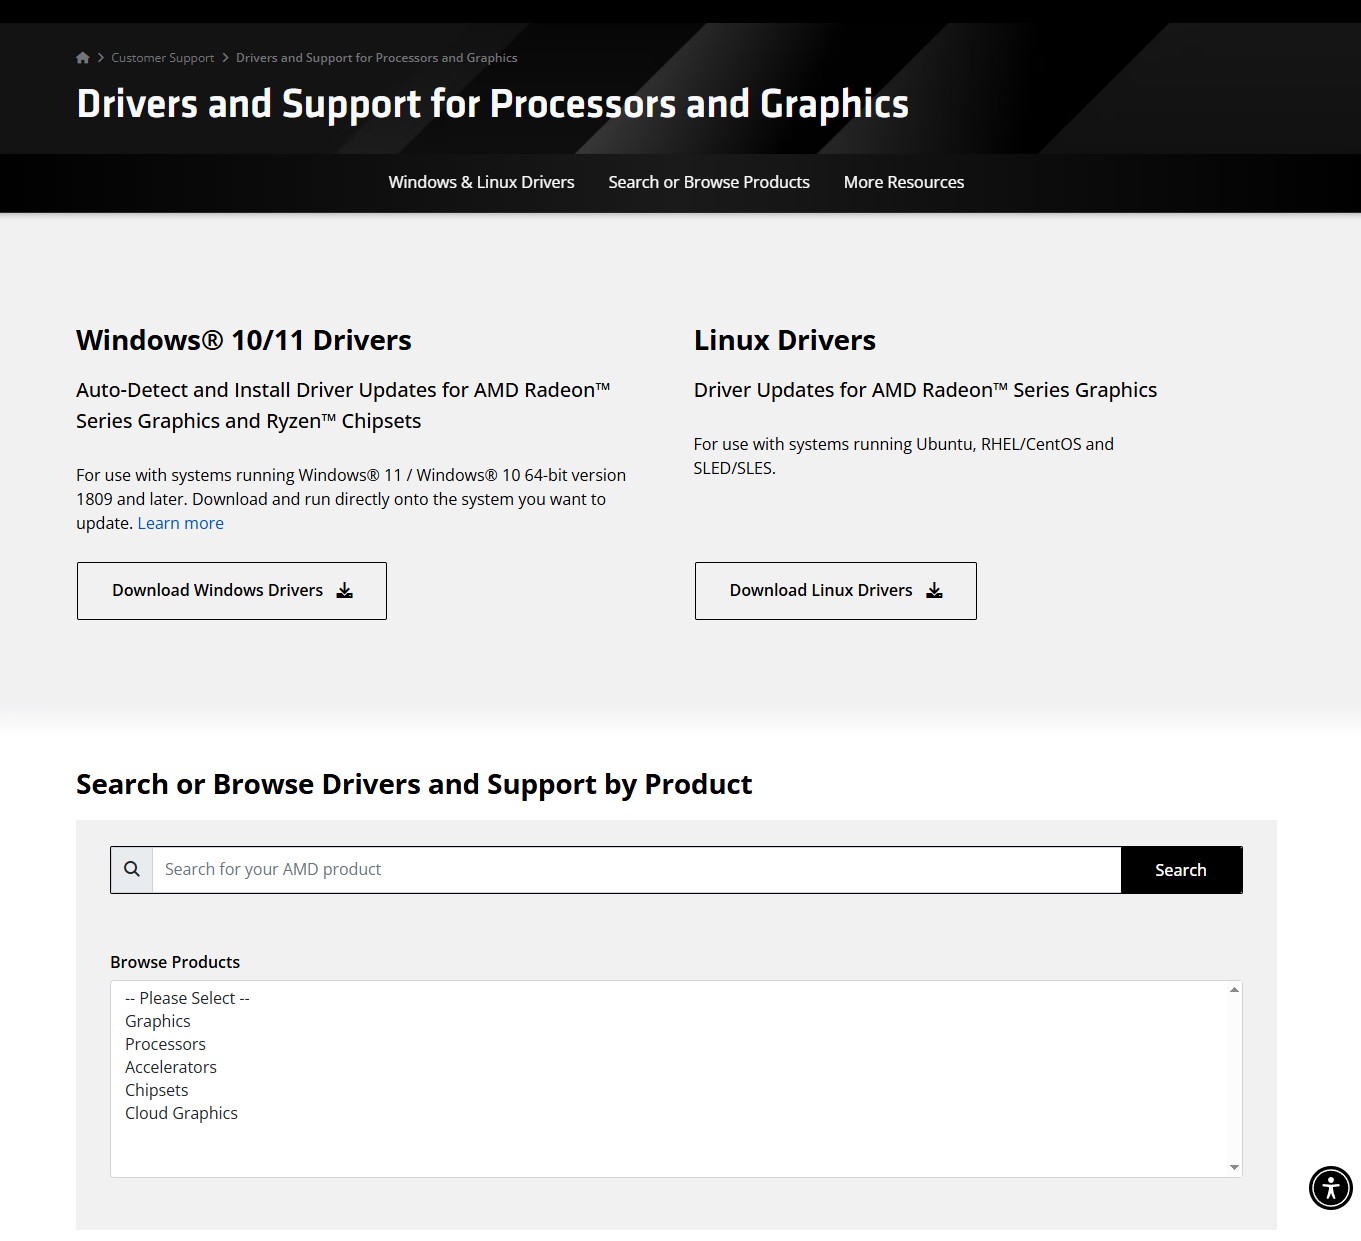The width and height of the screenshot is (1361, 1241).
Task: Click download arrow icon on Linux Drivers button
Action: (x=934, y=590)
